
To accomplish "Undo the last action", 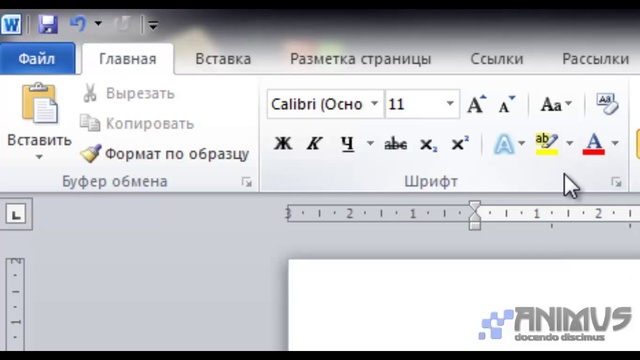I will pos(78,24).
